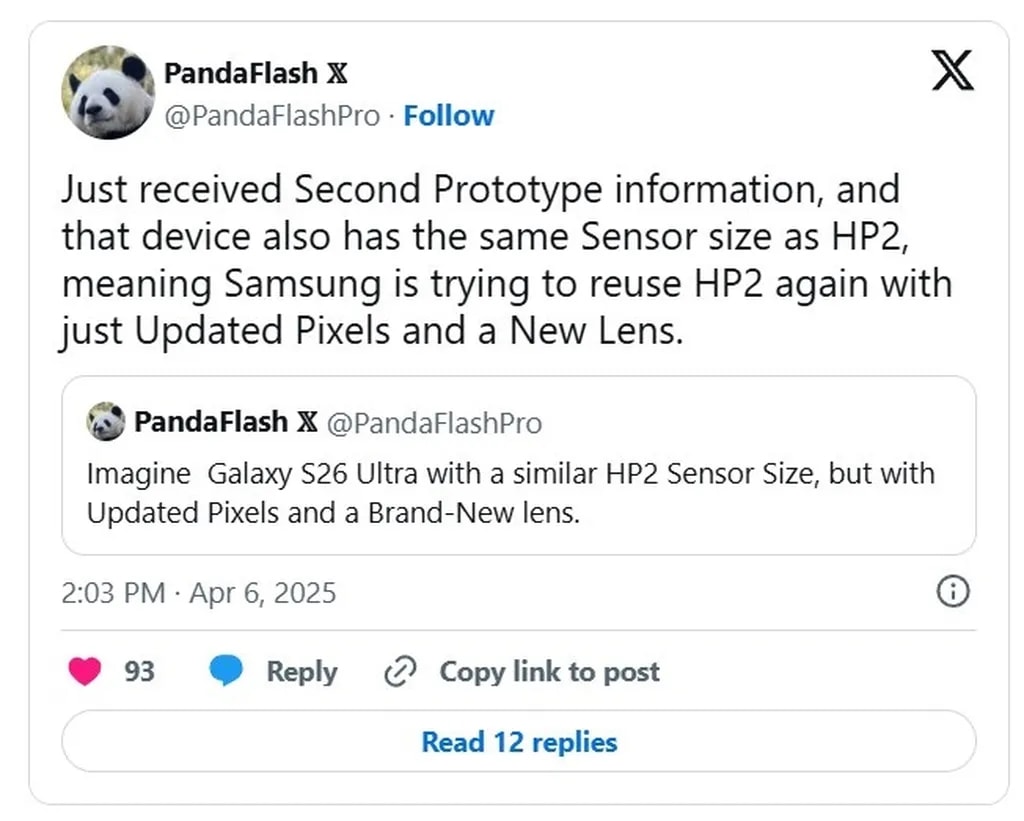Click the main tweet text about Second Prototype
Viewport: 1024px width, 821px height.
coord(505,259)
